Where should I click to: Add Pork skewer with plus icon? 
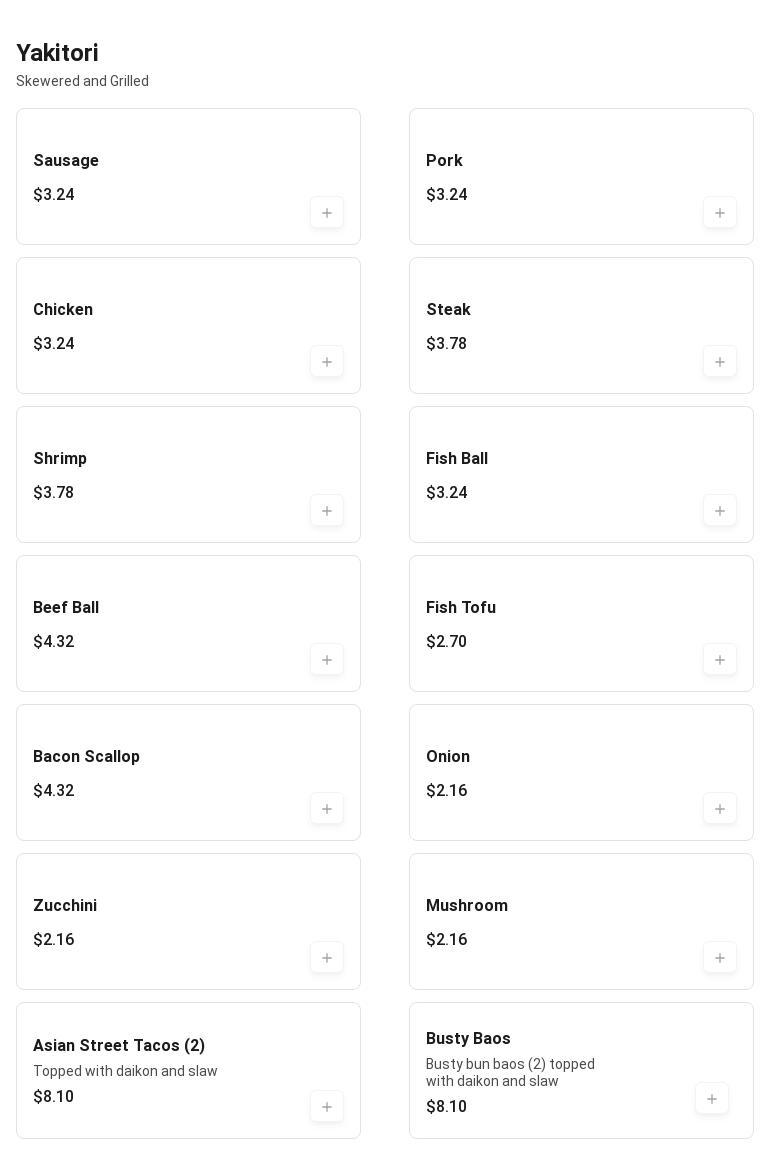[720, 213]
